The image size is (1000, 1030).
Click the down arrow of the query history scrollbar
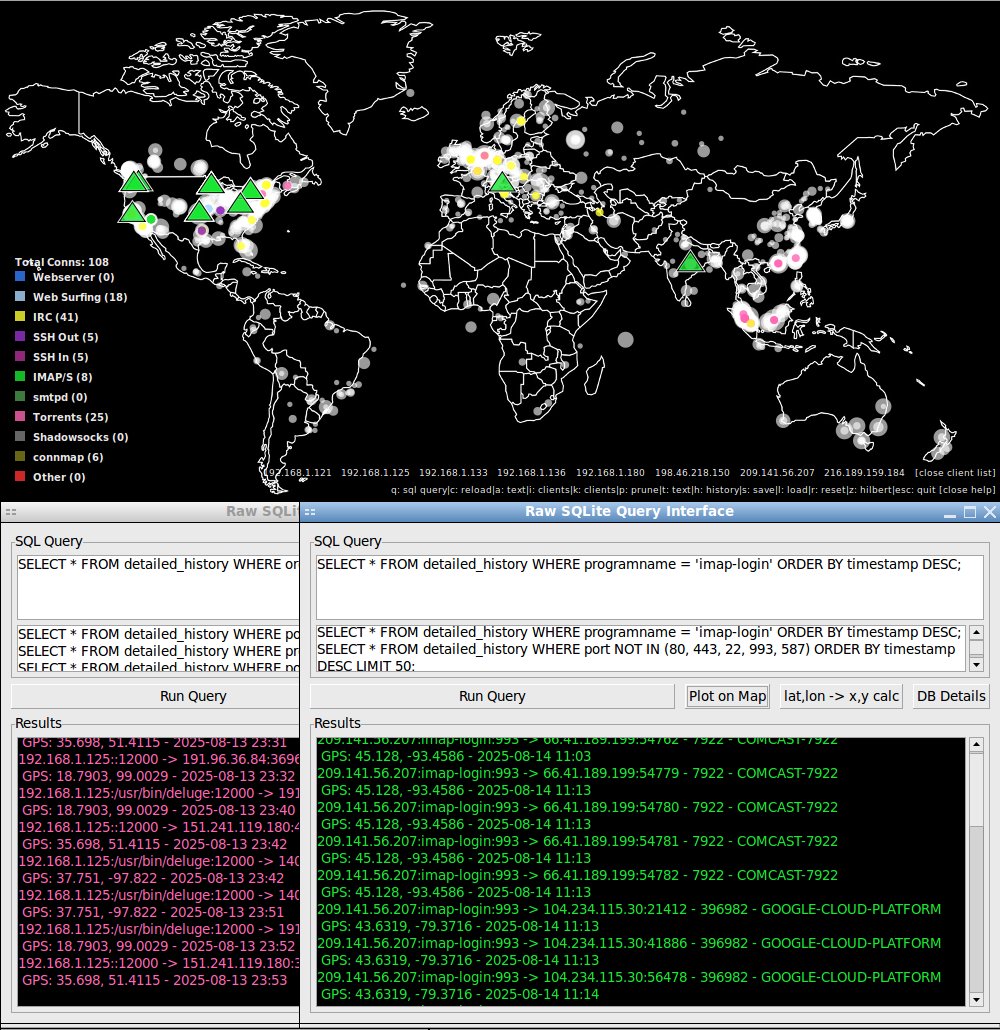pyautogui.click(x=976, y=665)
